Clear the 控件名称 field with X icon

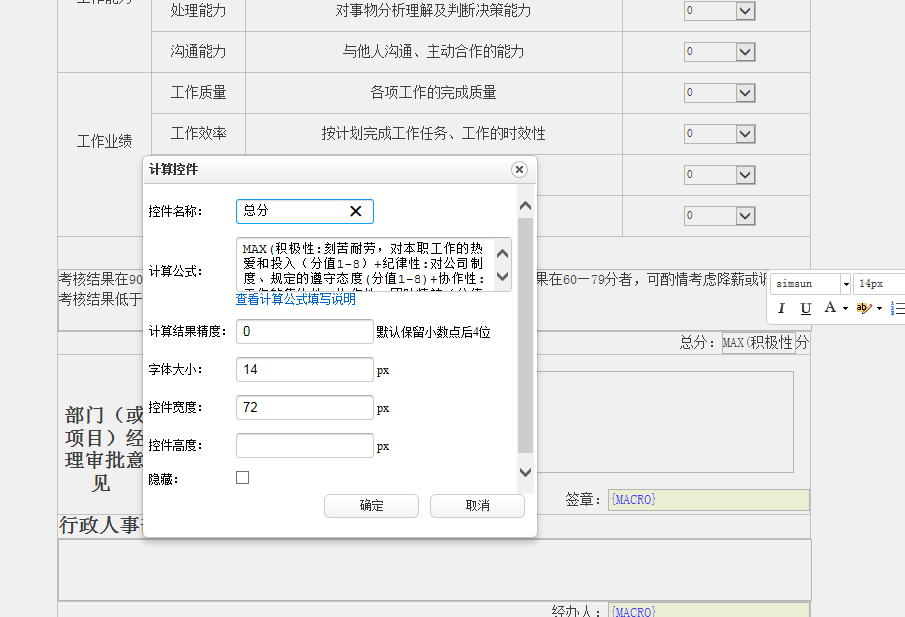click(356, 211)
